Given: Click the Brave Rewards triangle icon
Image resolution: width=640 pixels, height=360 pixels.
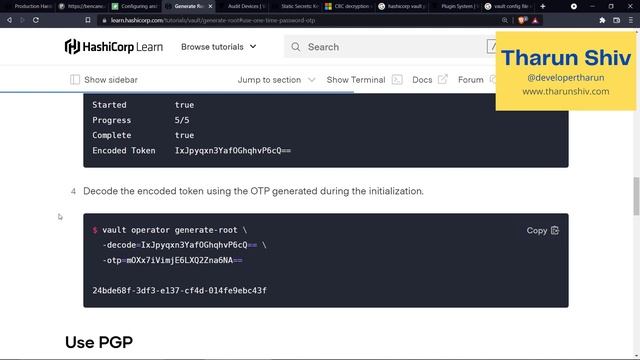Looking at the screenshot, I should pyautogui.click(x=535, y=20).
